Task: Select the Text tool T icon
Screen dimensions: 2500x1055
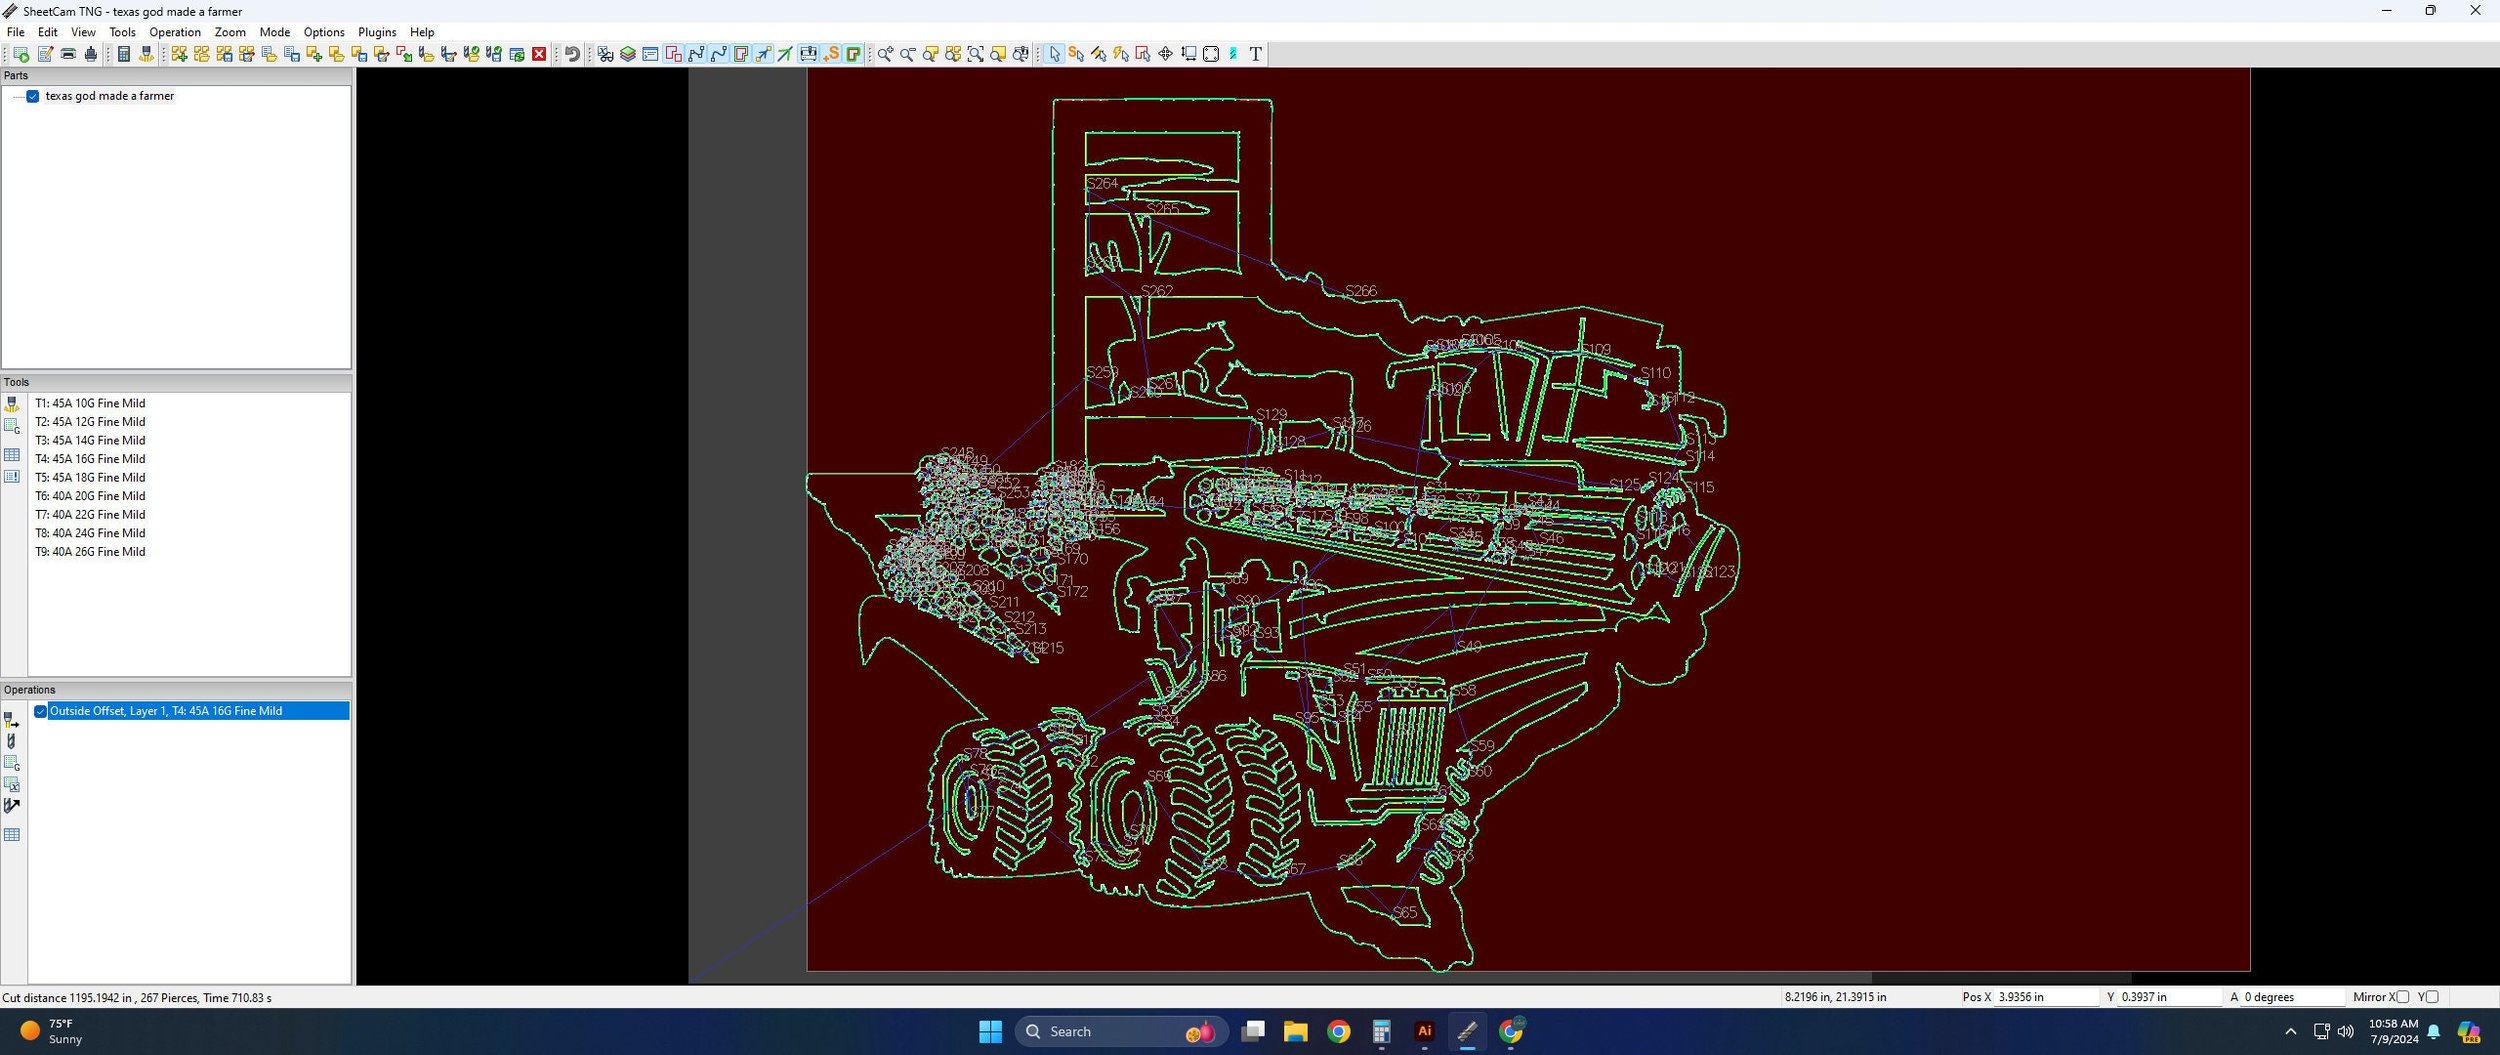Action: coord(1256,54)
